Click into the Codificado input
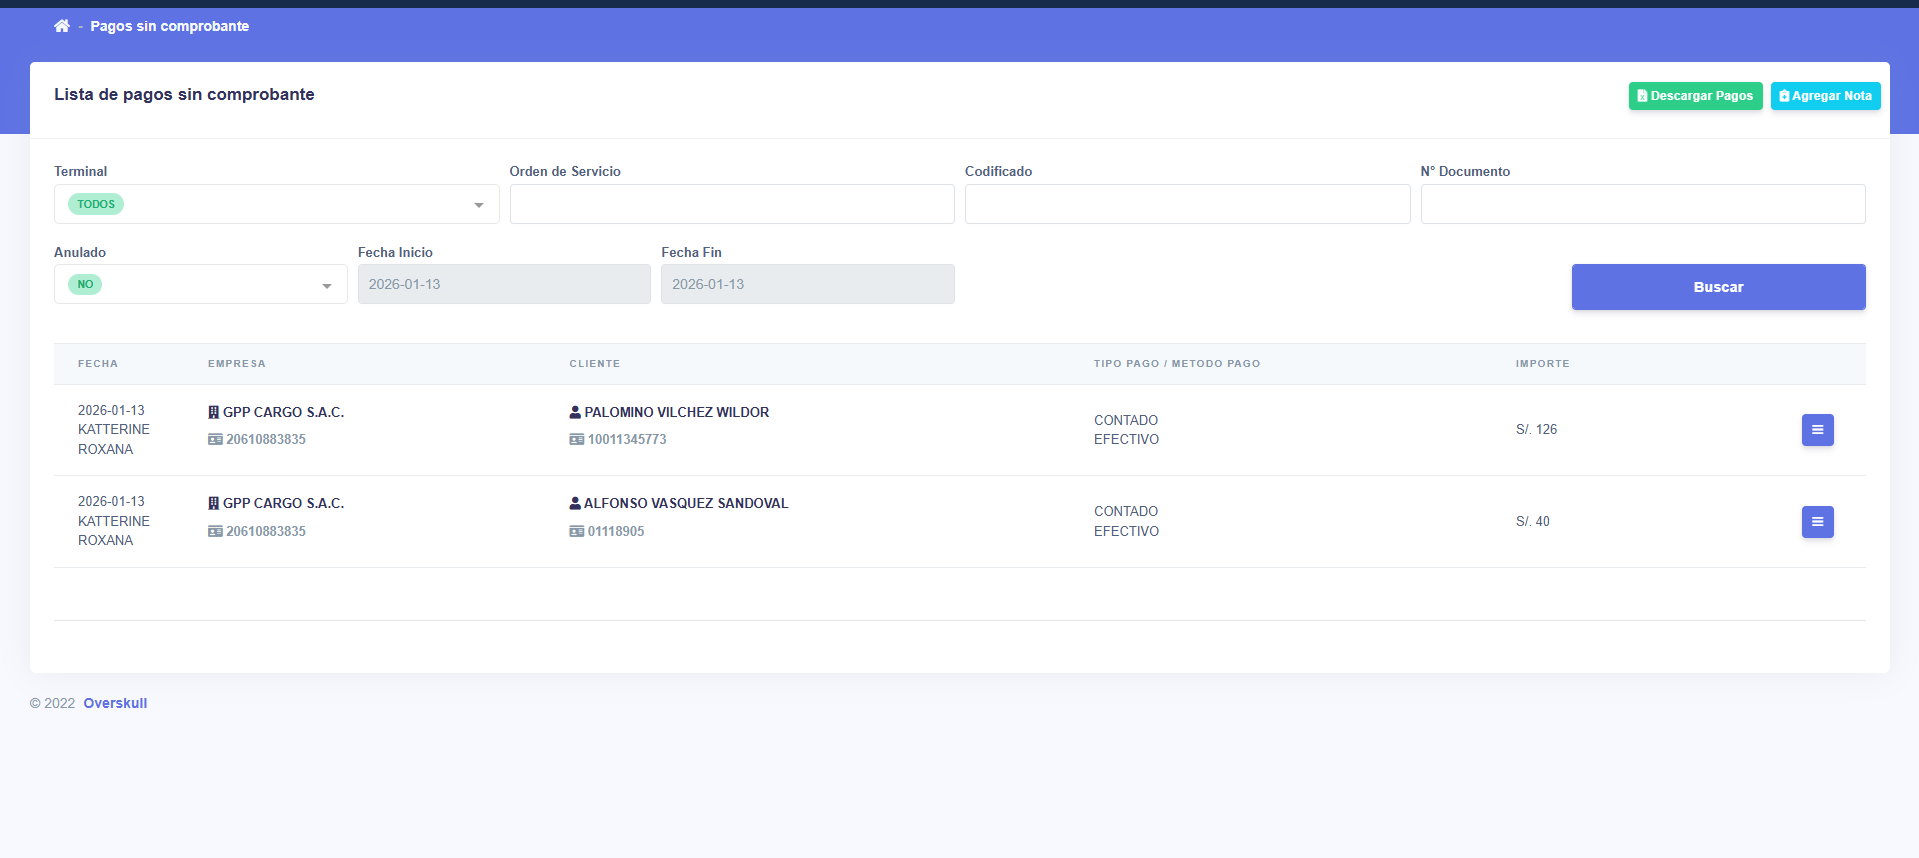Image resolution: width=1919 pixels, height=858 pixels. click(1187, 204)
